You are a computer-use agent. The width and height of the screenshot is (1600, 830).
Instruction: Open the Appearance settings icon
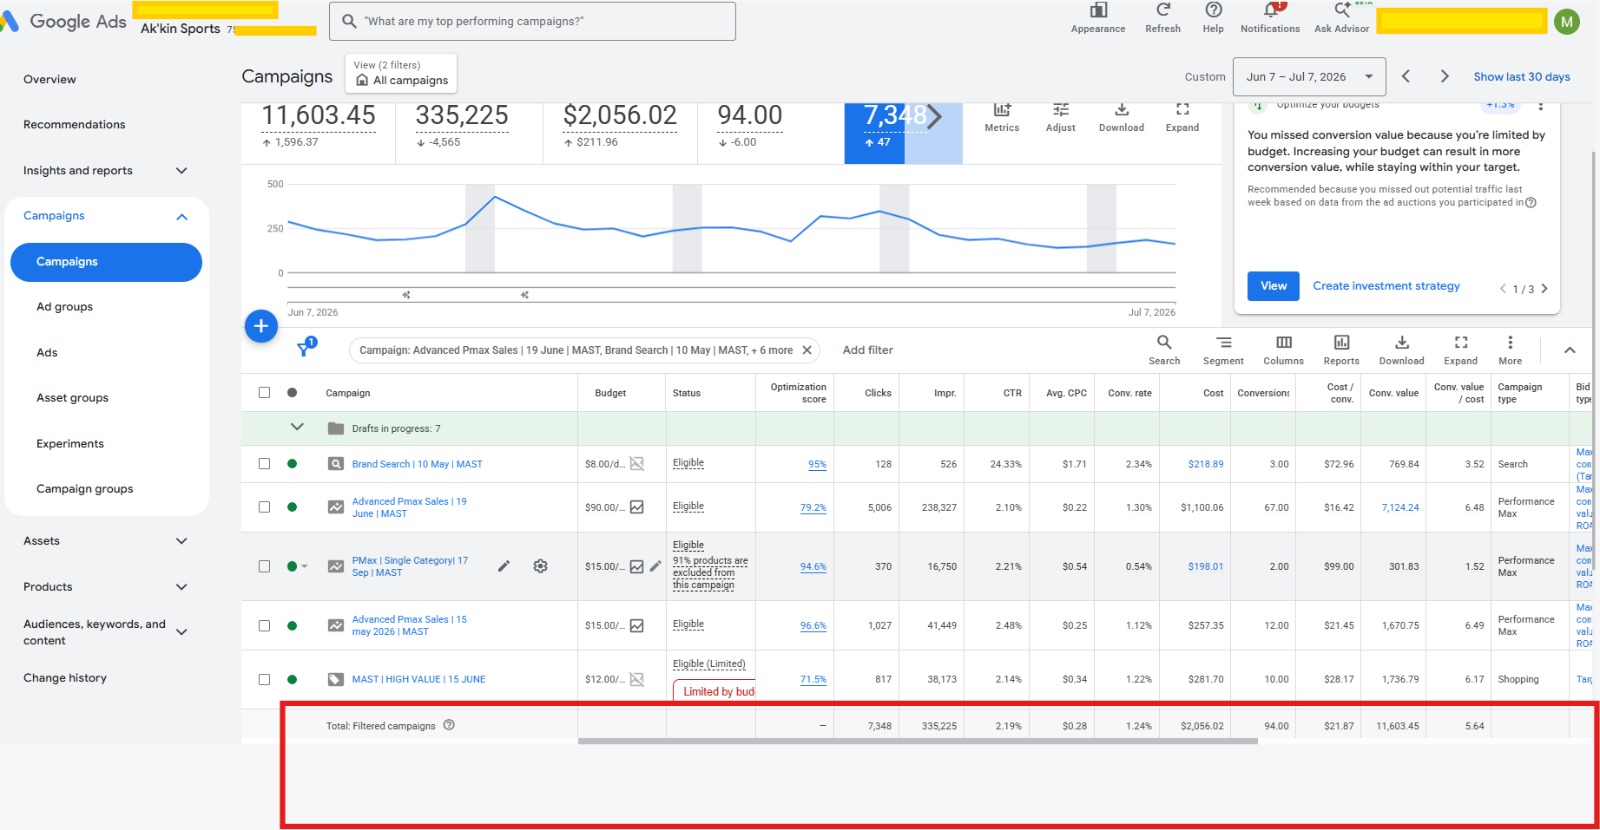coord(1098,10)
